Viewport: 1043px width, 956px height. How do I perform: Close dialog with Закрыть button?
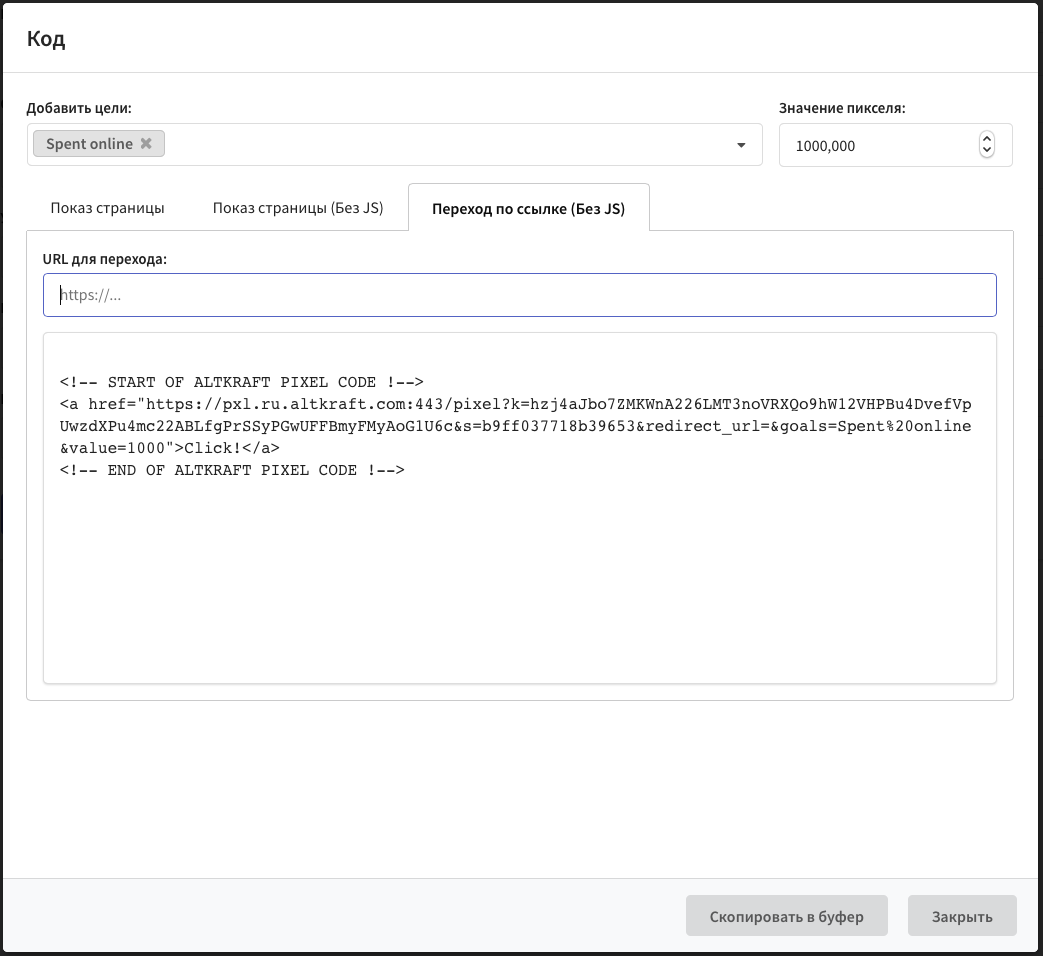[x=962, y=916]
